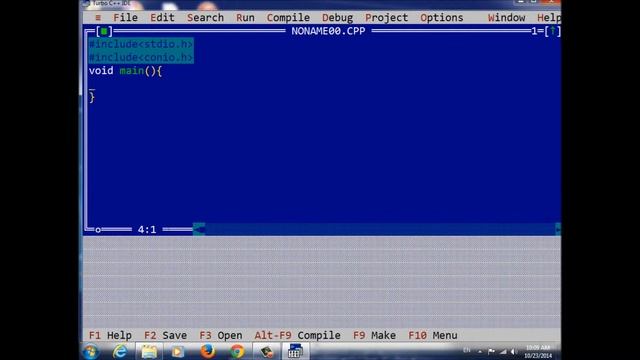Image resolution: width=640 pixels, height=360 pixels.
Task: Click F3 Open in status bar
Action: tap(220, 335)
